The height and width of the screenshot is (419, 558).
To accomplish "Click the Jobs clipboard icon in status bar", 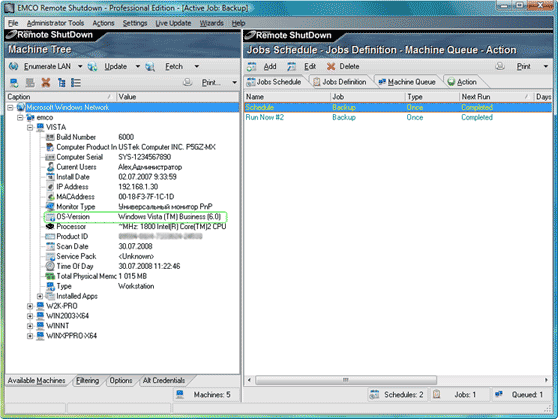I will pos(436,394).
